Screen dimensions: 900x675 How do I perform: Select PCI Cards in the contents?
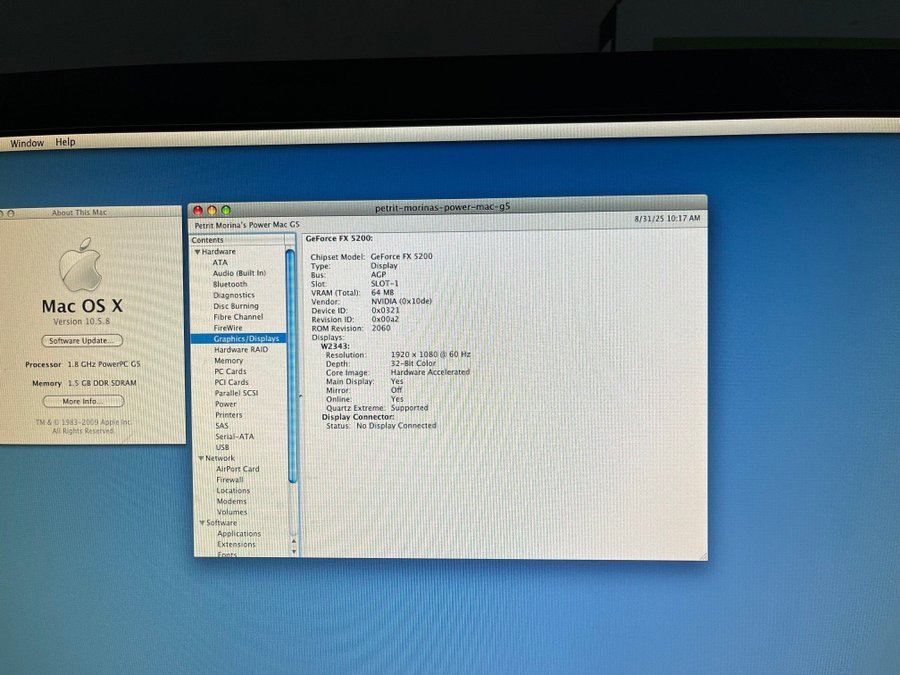pos(231,382)
